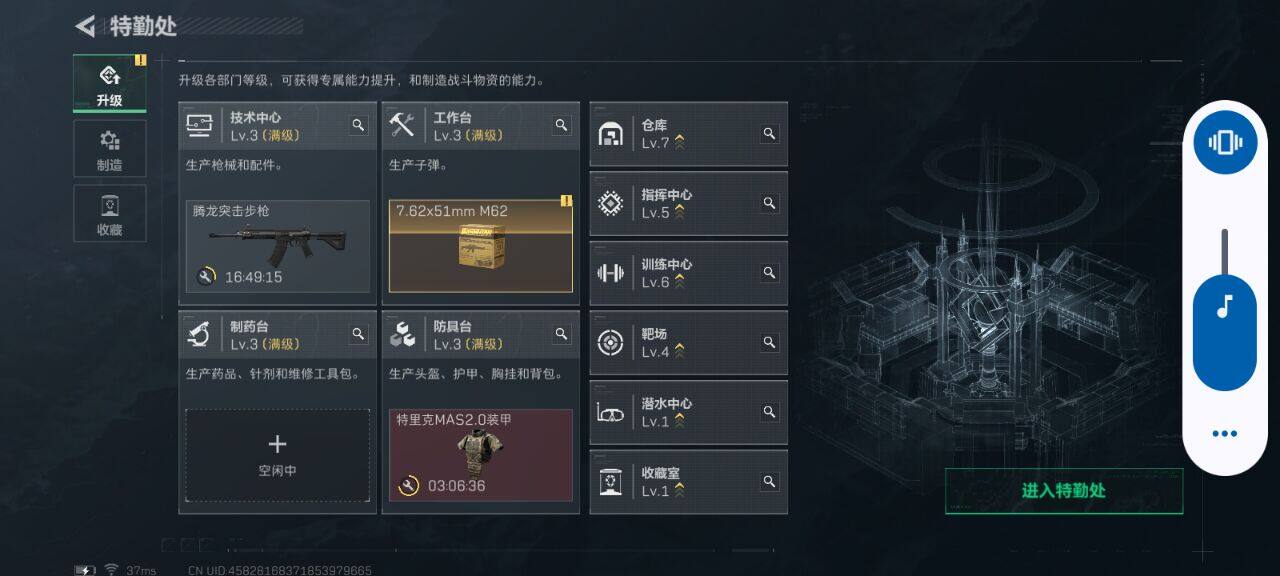Toggle the media music note button
This screenshot has width=1280, height=576.
(1225, 305)
